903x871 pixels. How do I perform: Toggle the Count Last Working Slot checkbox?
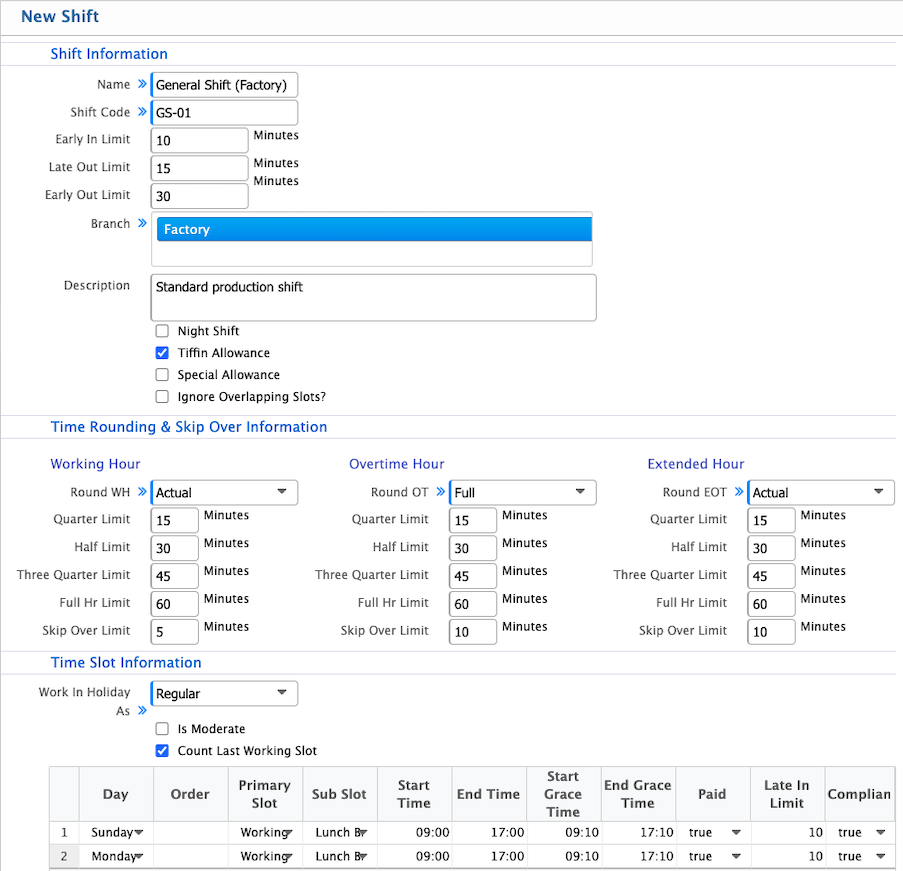(x=162, y=751)
